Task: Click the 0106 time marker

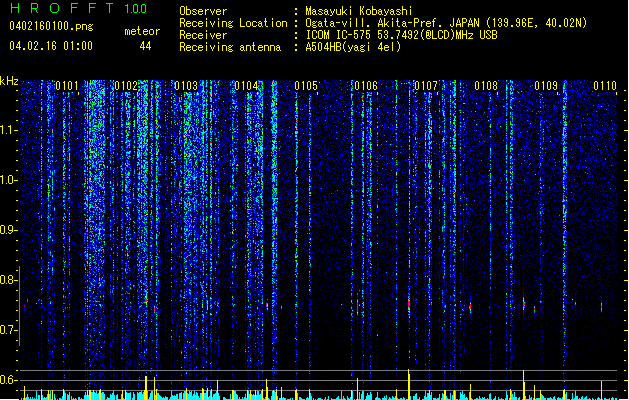Action: point(366,86)
